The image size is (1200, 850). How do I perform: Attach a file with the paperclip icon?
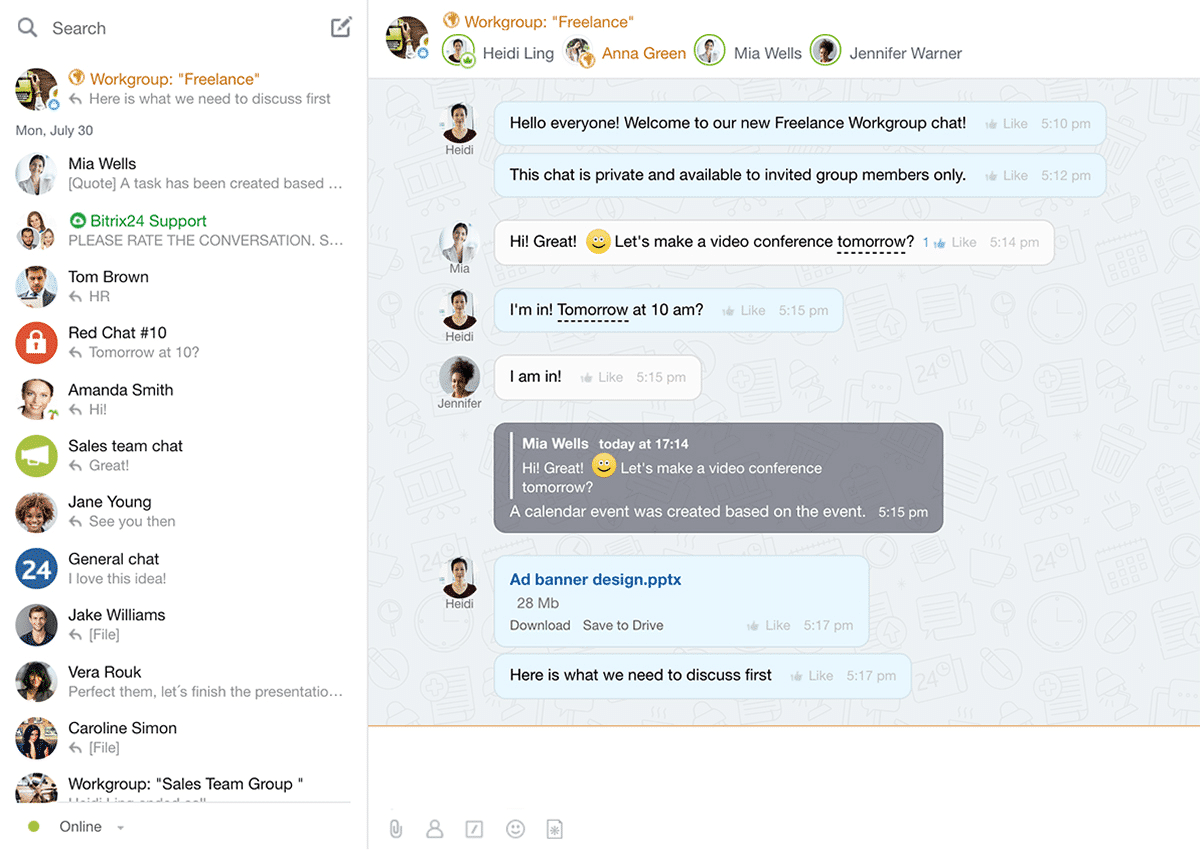pyautogui.click(x=395, y=828)
